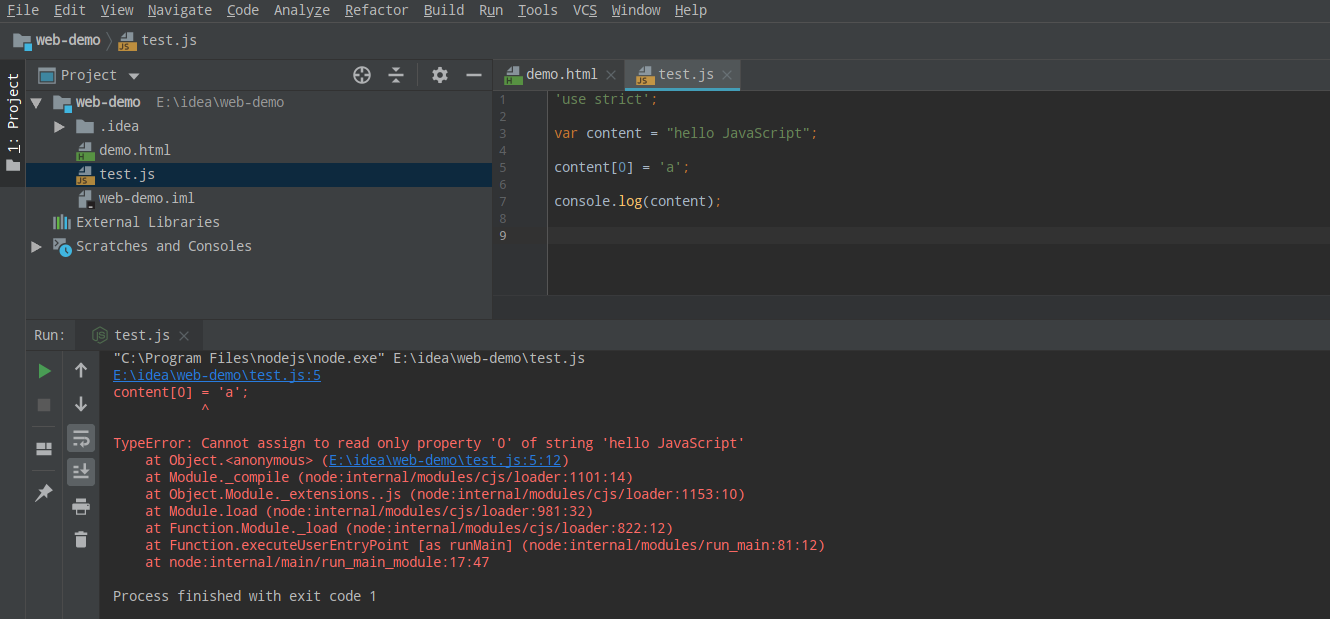
Task: Open the Code menu
Action: [243, 10]
